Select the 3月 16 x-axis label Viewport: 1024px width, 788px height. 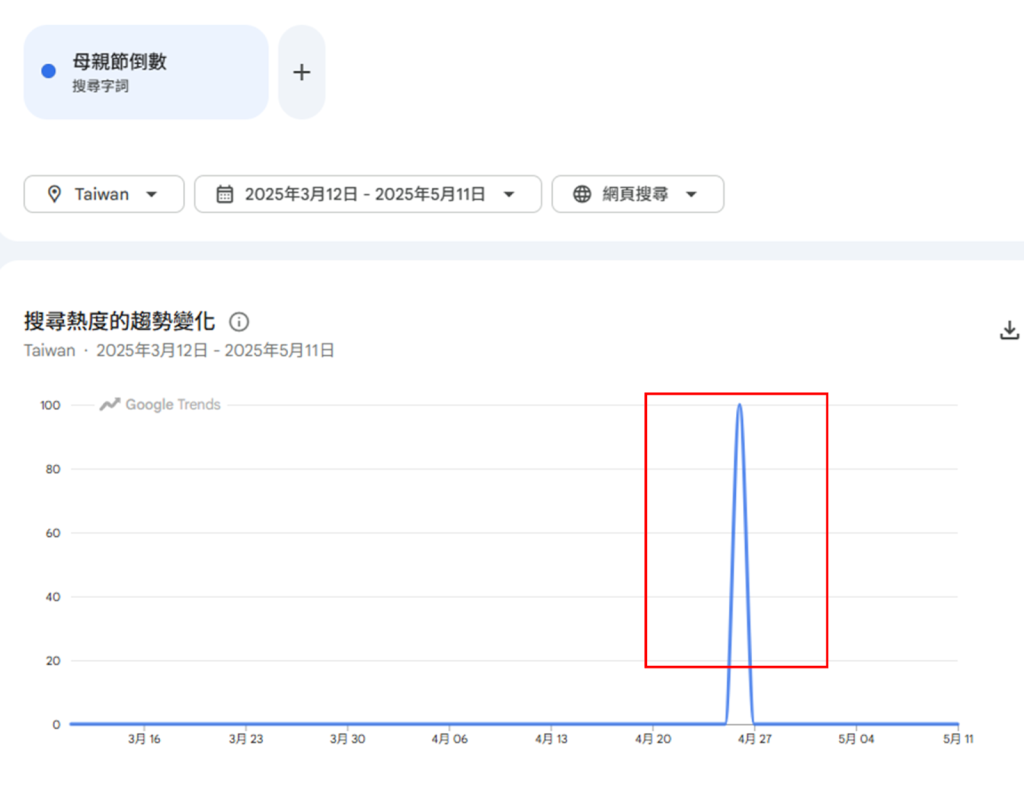(144, 739)
